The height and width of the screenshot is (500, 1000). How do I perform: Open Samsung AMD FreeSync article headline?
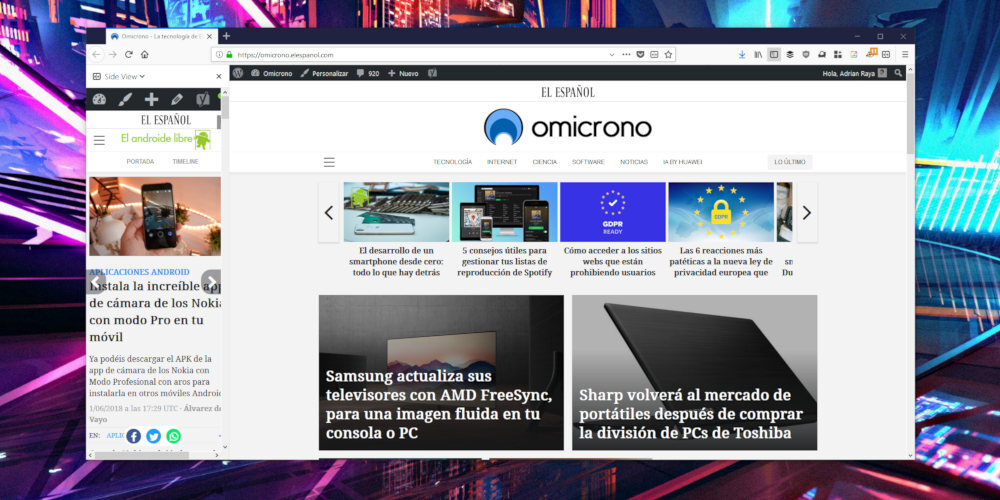pos(439,404)
